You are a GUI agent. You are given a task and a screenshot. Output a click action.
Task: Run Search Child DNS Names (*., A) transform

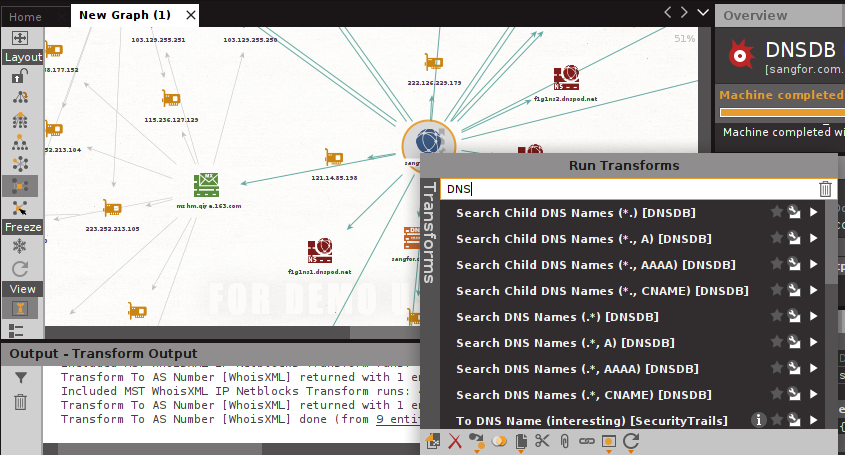584,239
